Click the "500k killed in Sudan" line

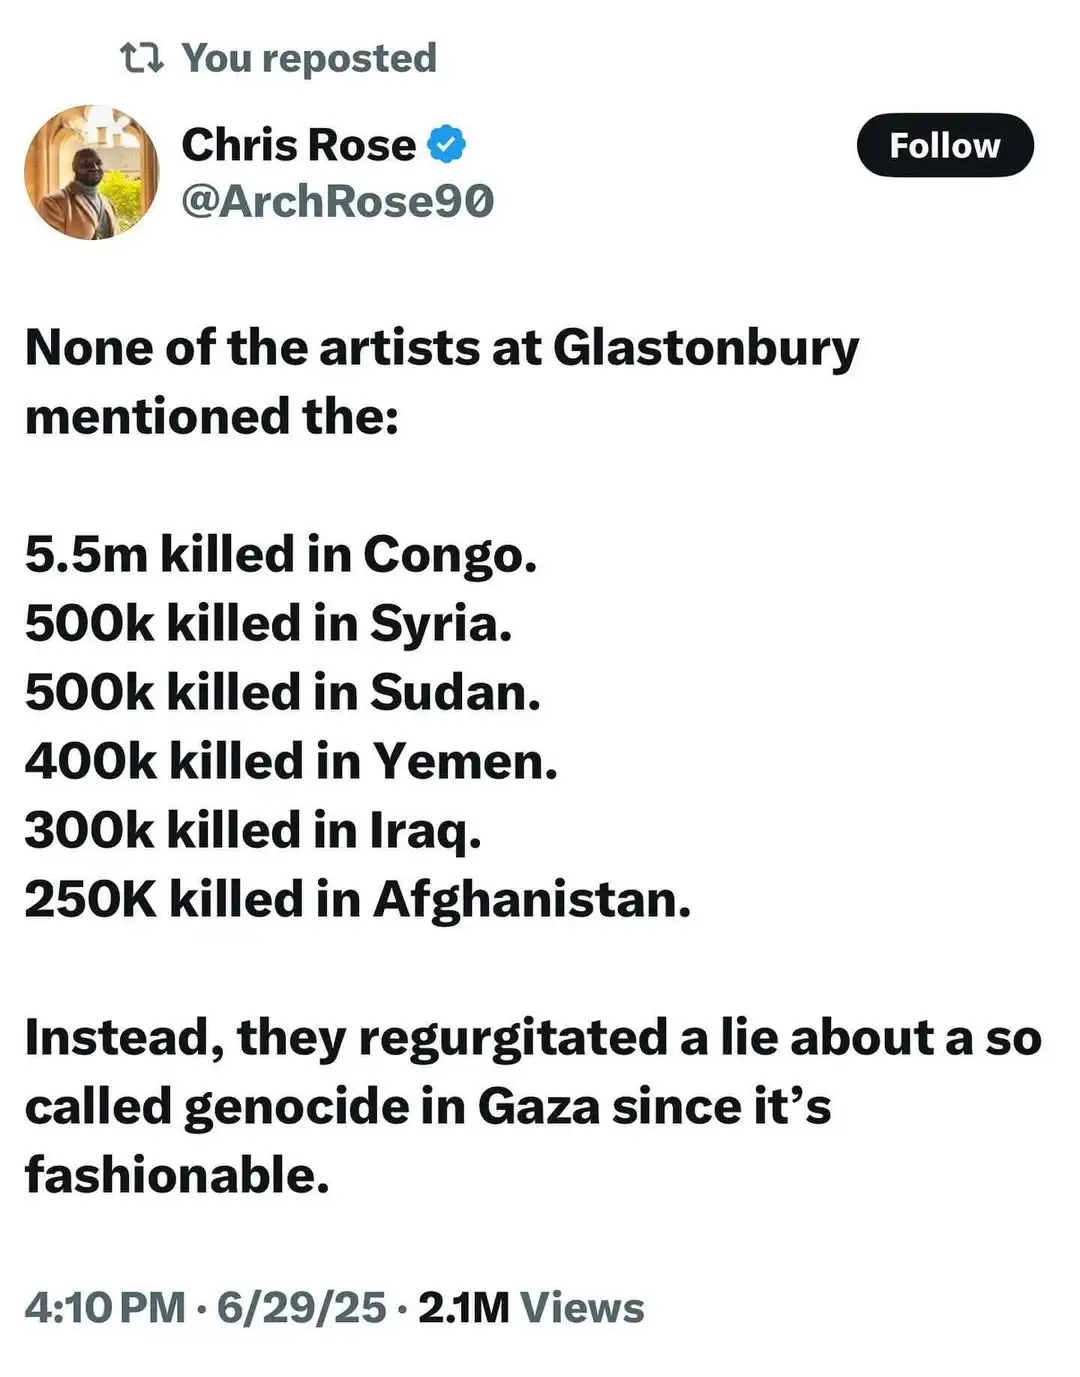(x=282, y=692)
